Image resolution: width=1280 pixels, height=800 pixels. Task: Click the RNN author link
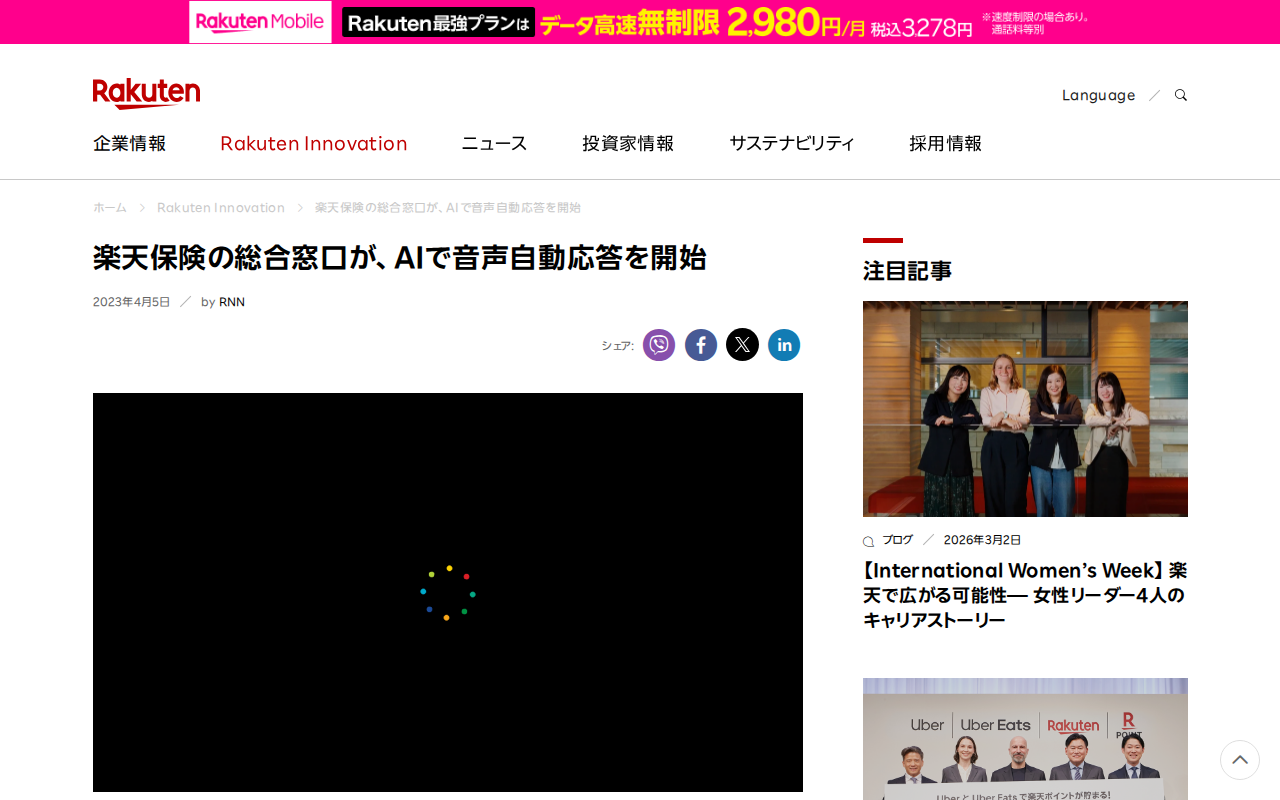coord(232,302)
